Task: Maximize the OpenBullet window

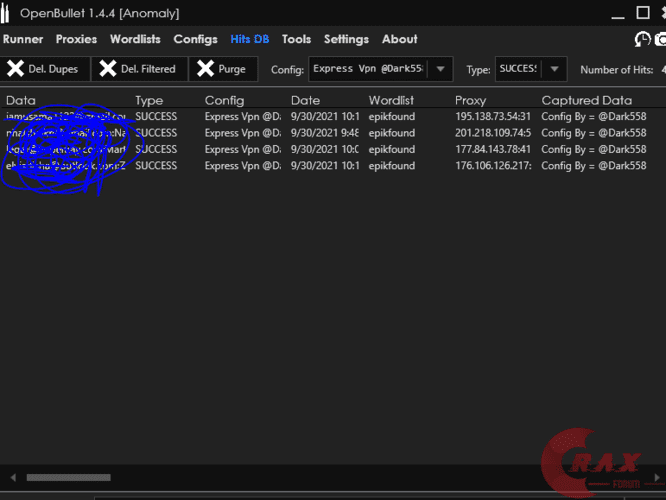Action: click(x=643, y=13)
